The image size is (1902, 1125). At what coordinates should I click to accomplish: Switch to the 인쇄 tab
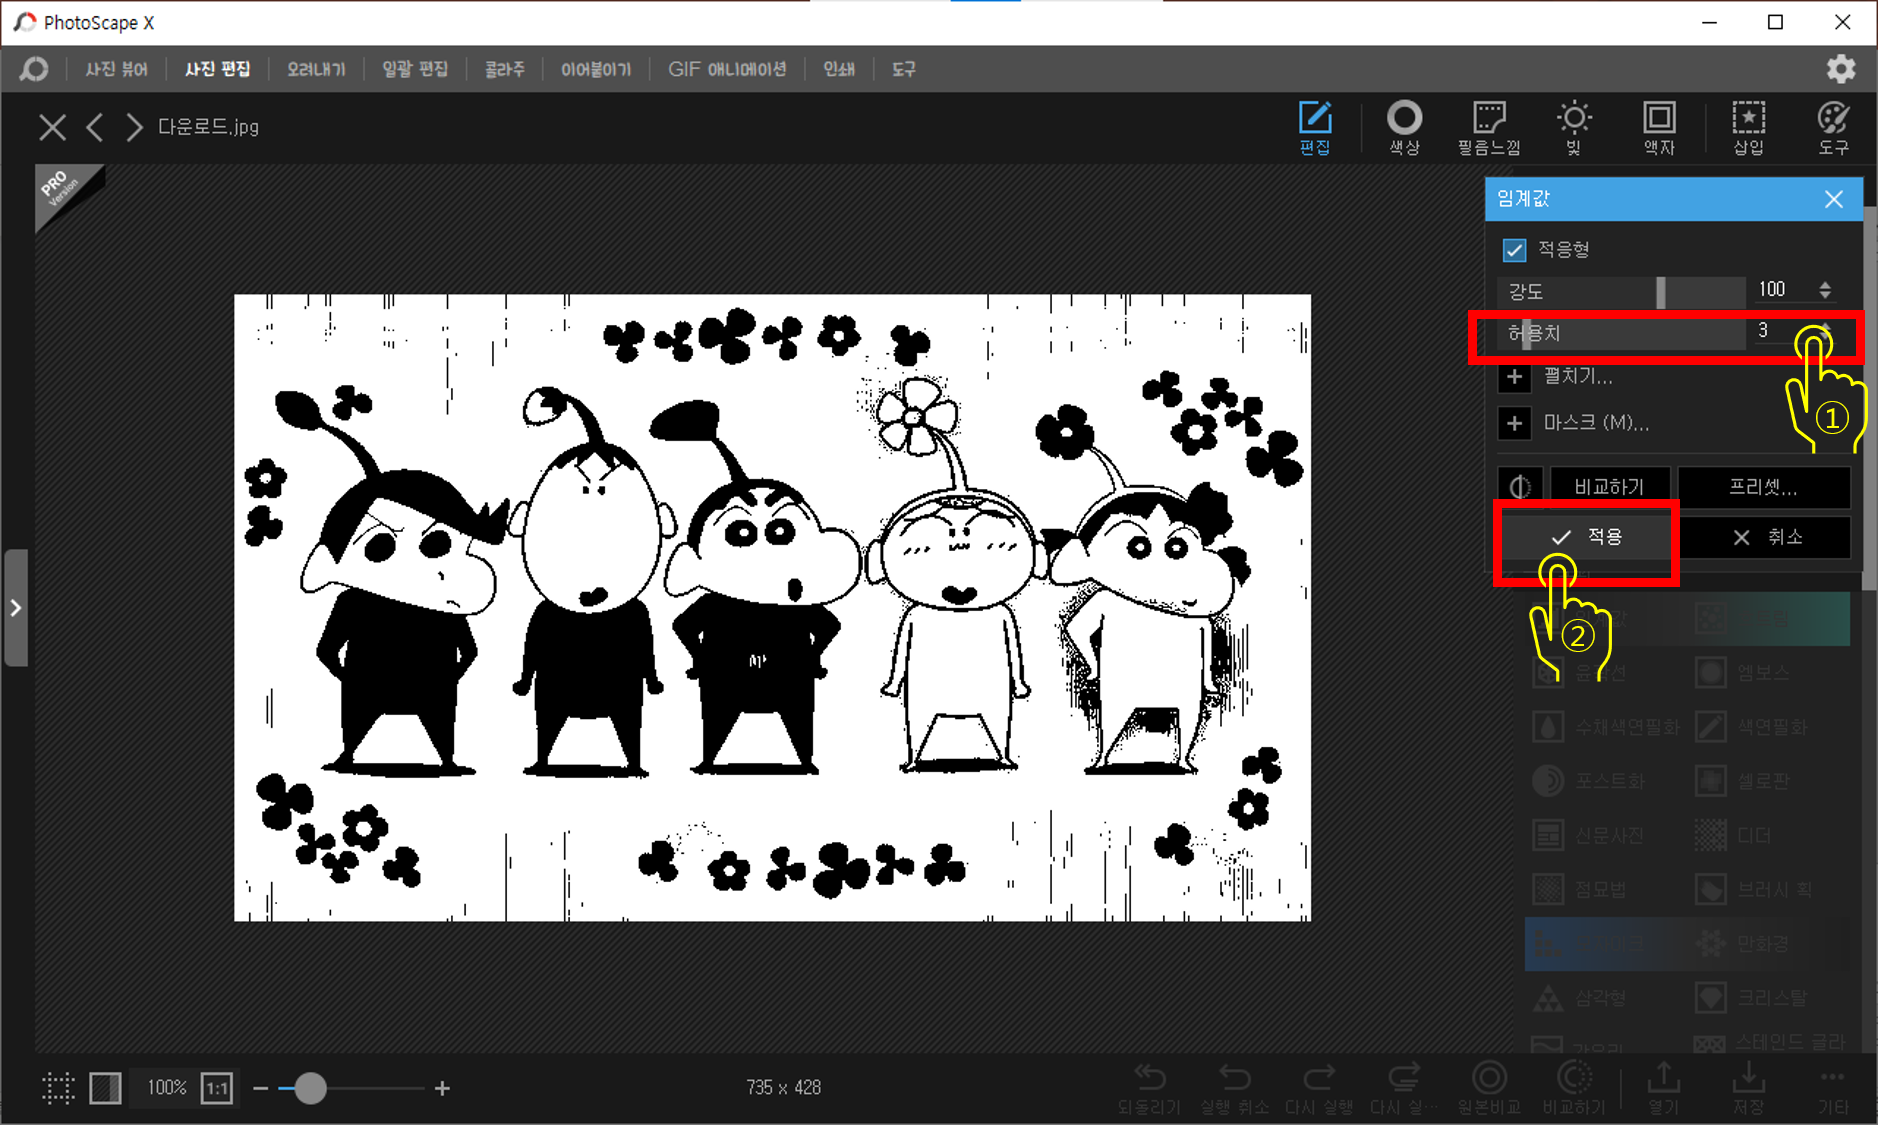point(839,69)
